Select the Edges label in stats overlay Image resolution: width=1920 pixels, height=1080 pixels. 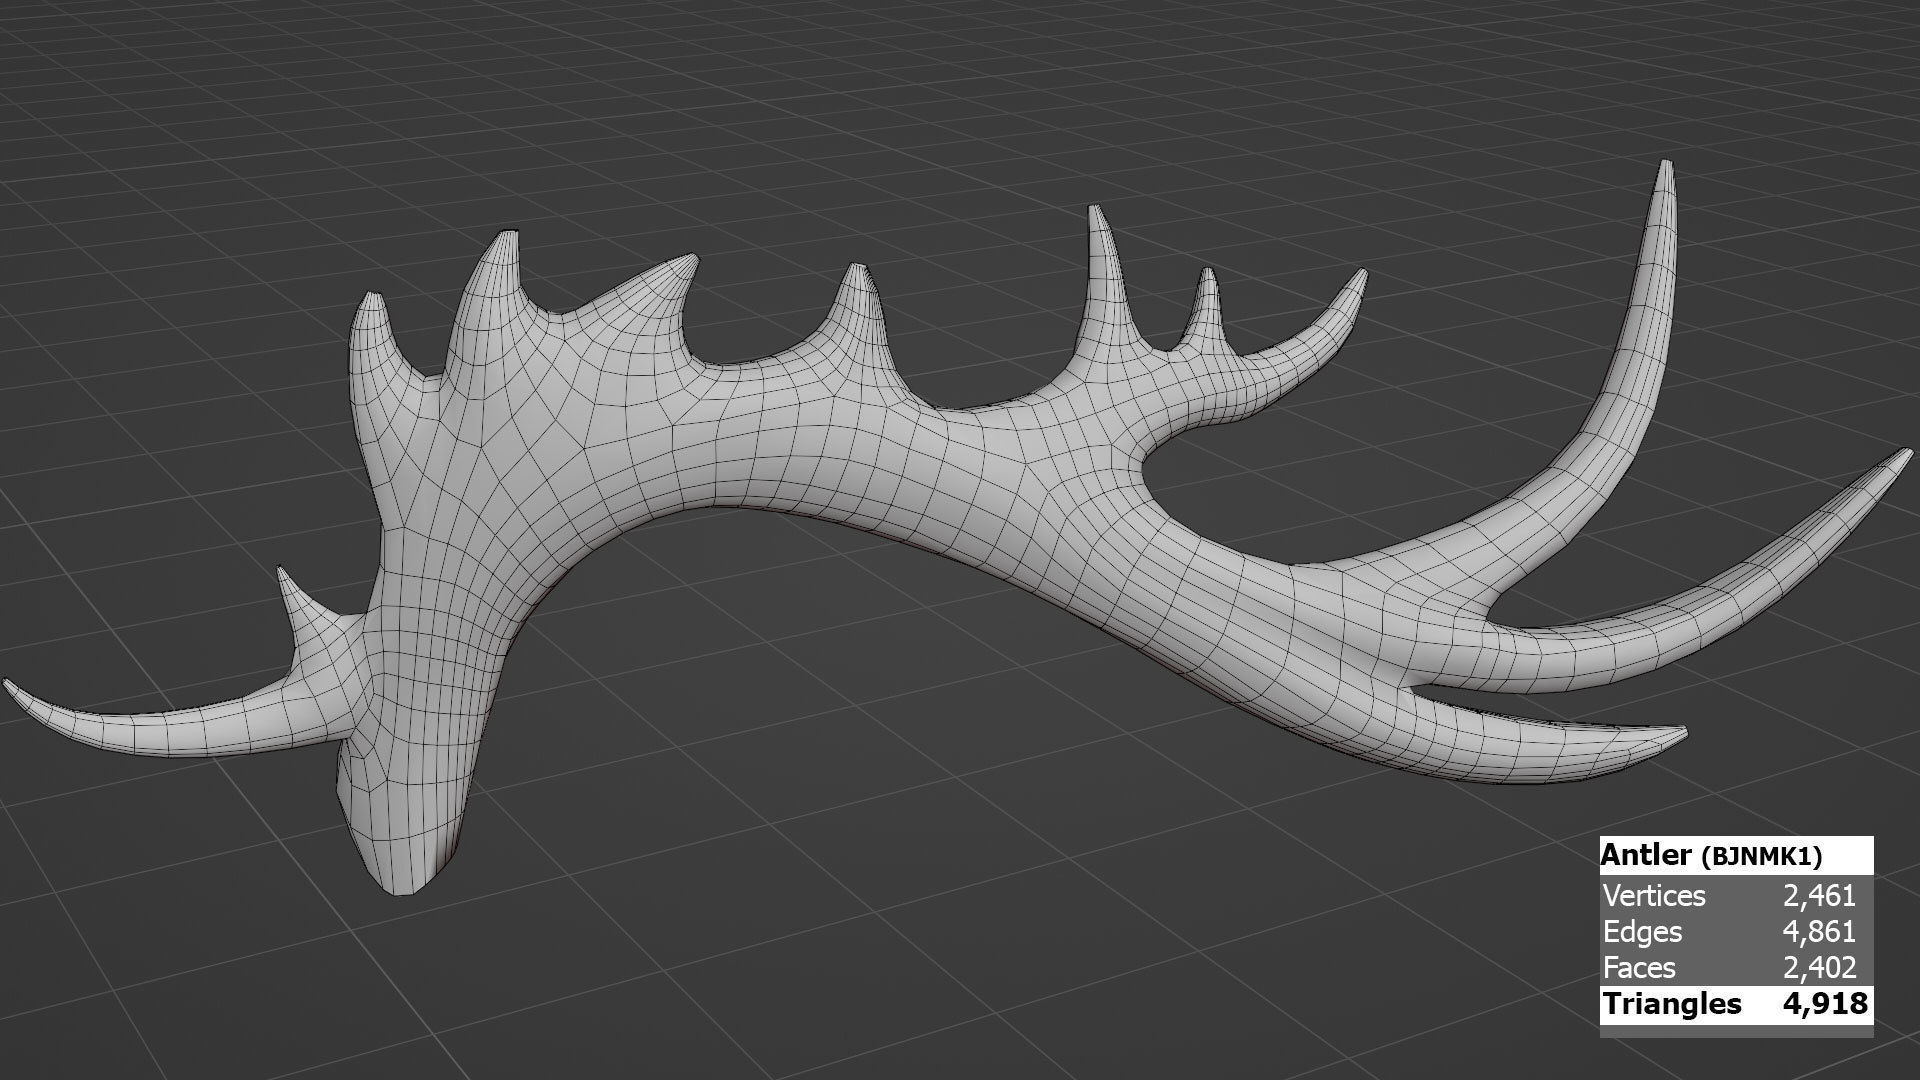pyautogui.click(x=1642, y=932)
